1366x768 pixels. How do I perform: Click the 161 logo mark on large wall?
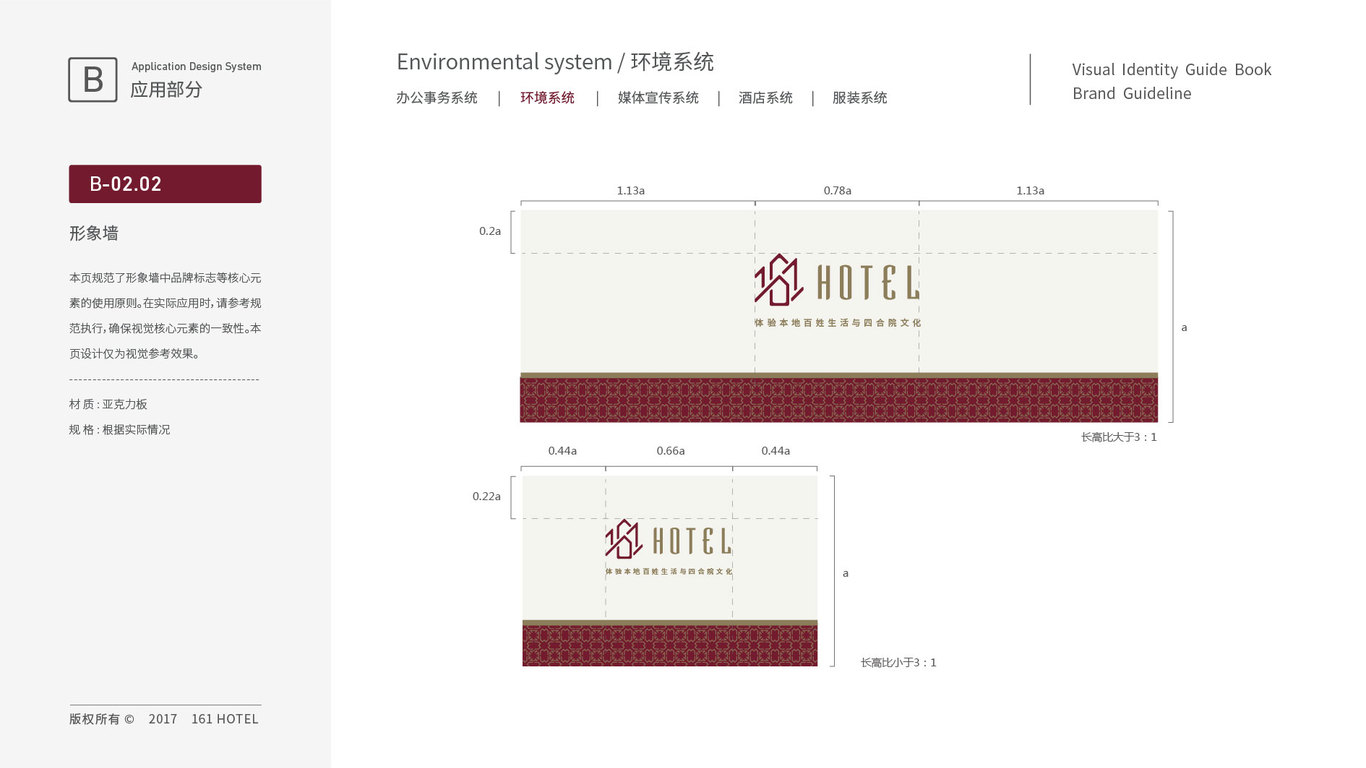tap(779, 280)
